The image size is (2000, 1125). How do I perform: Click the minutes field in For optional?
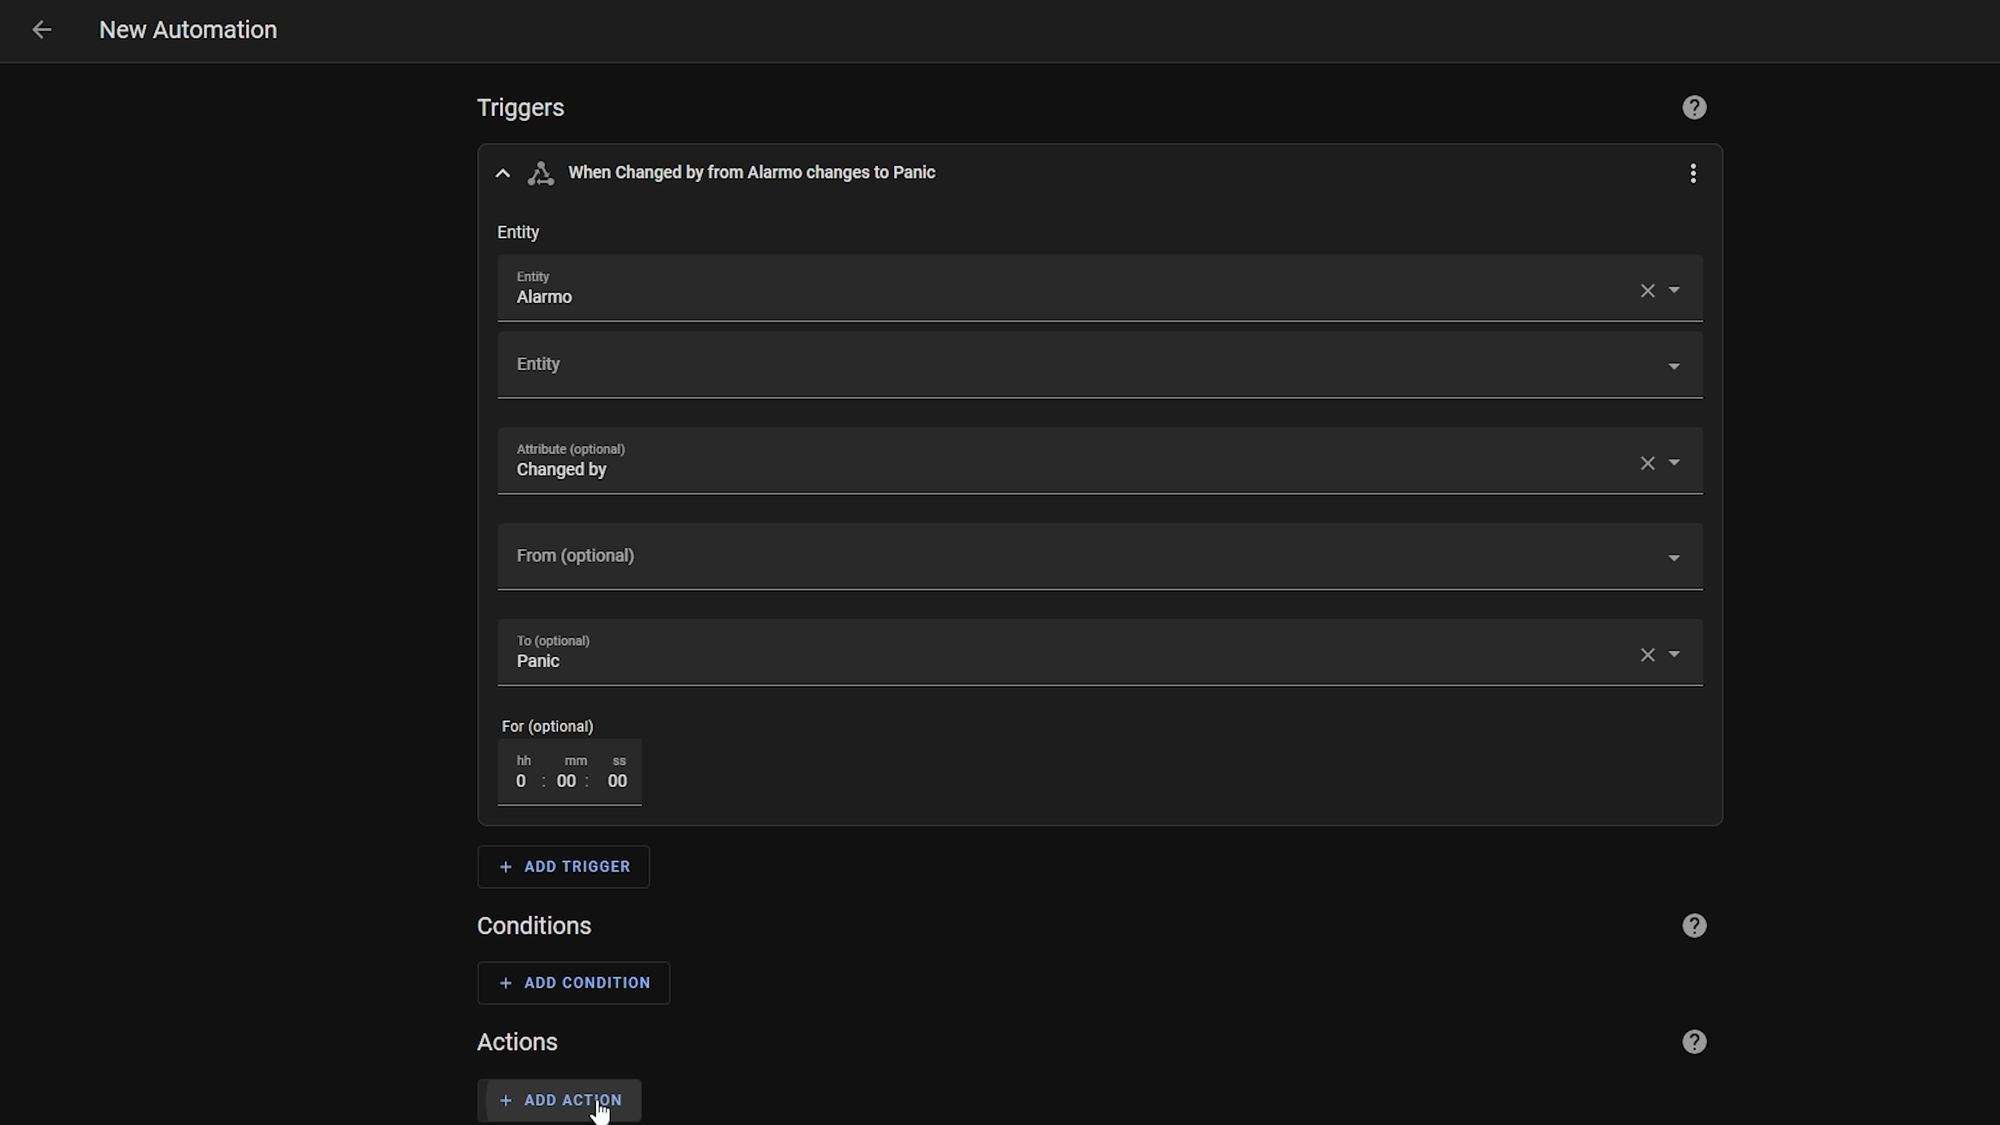click(x=567, y=780)
